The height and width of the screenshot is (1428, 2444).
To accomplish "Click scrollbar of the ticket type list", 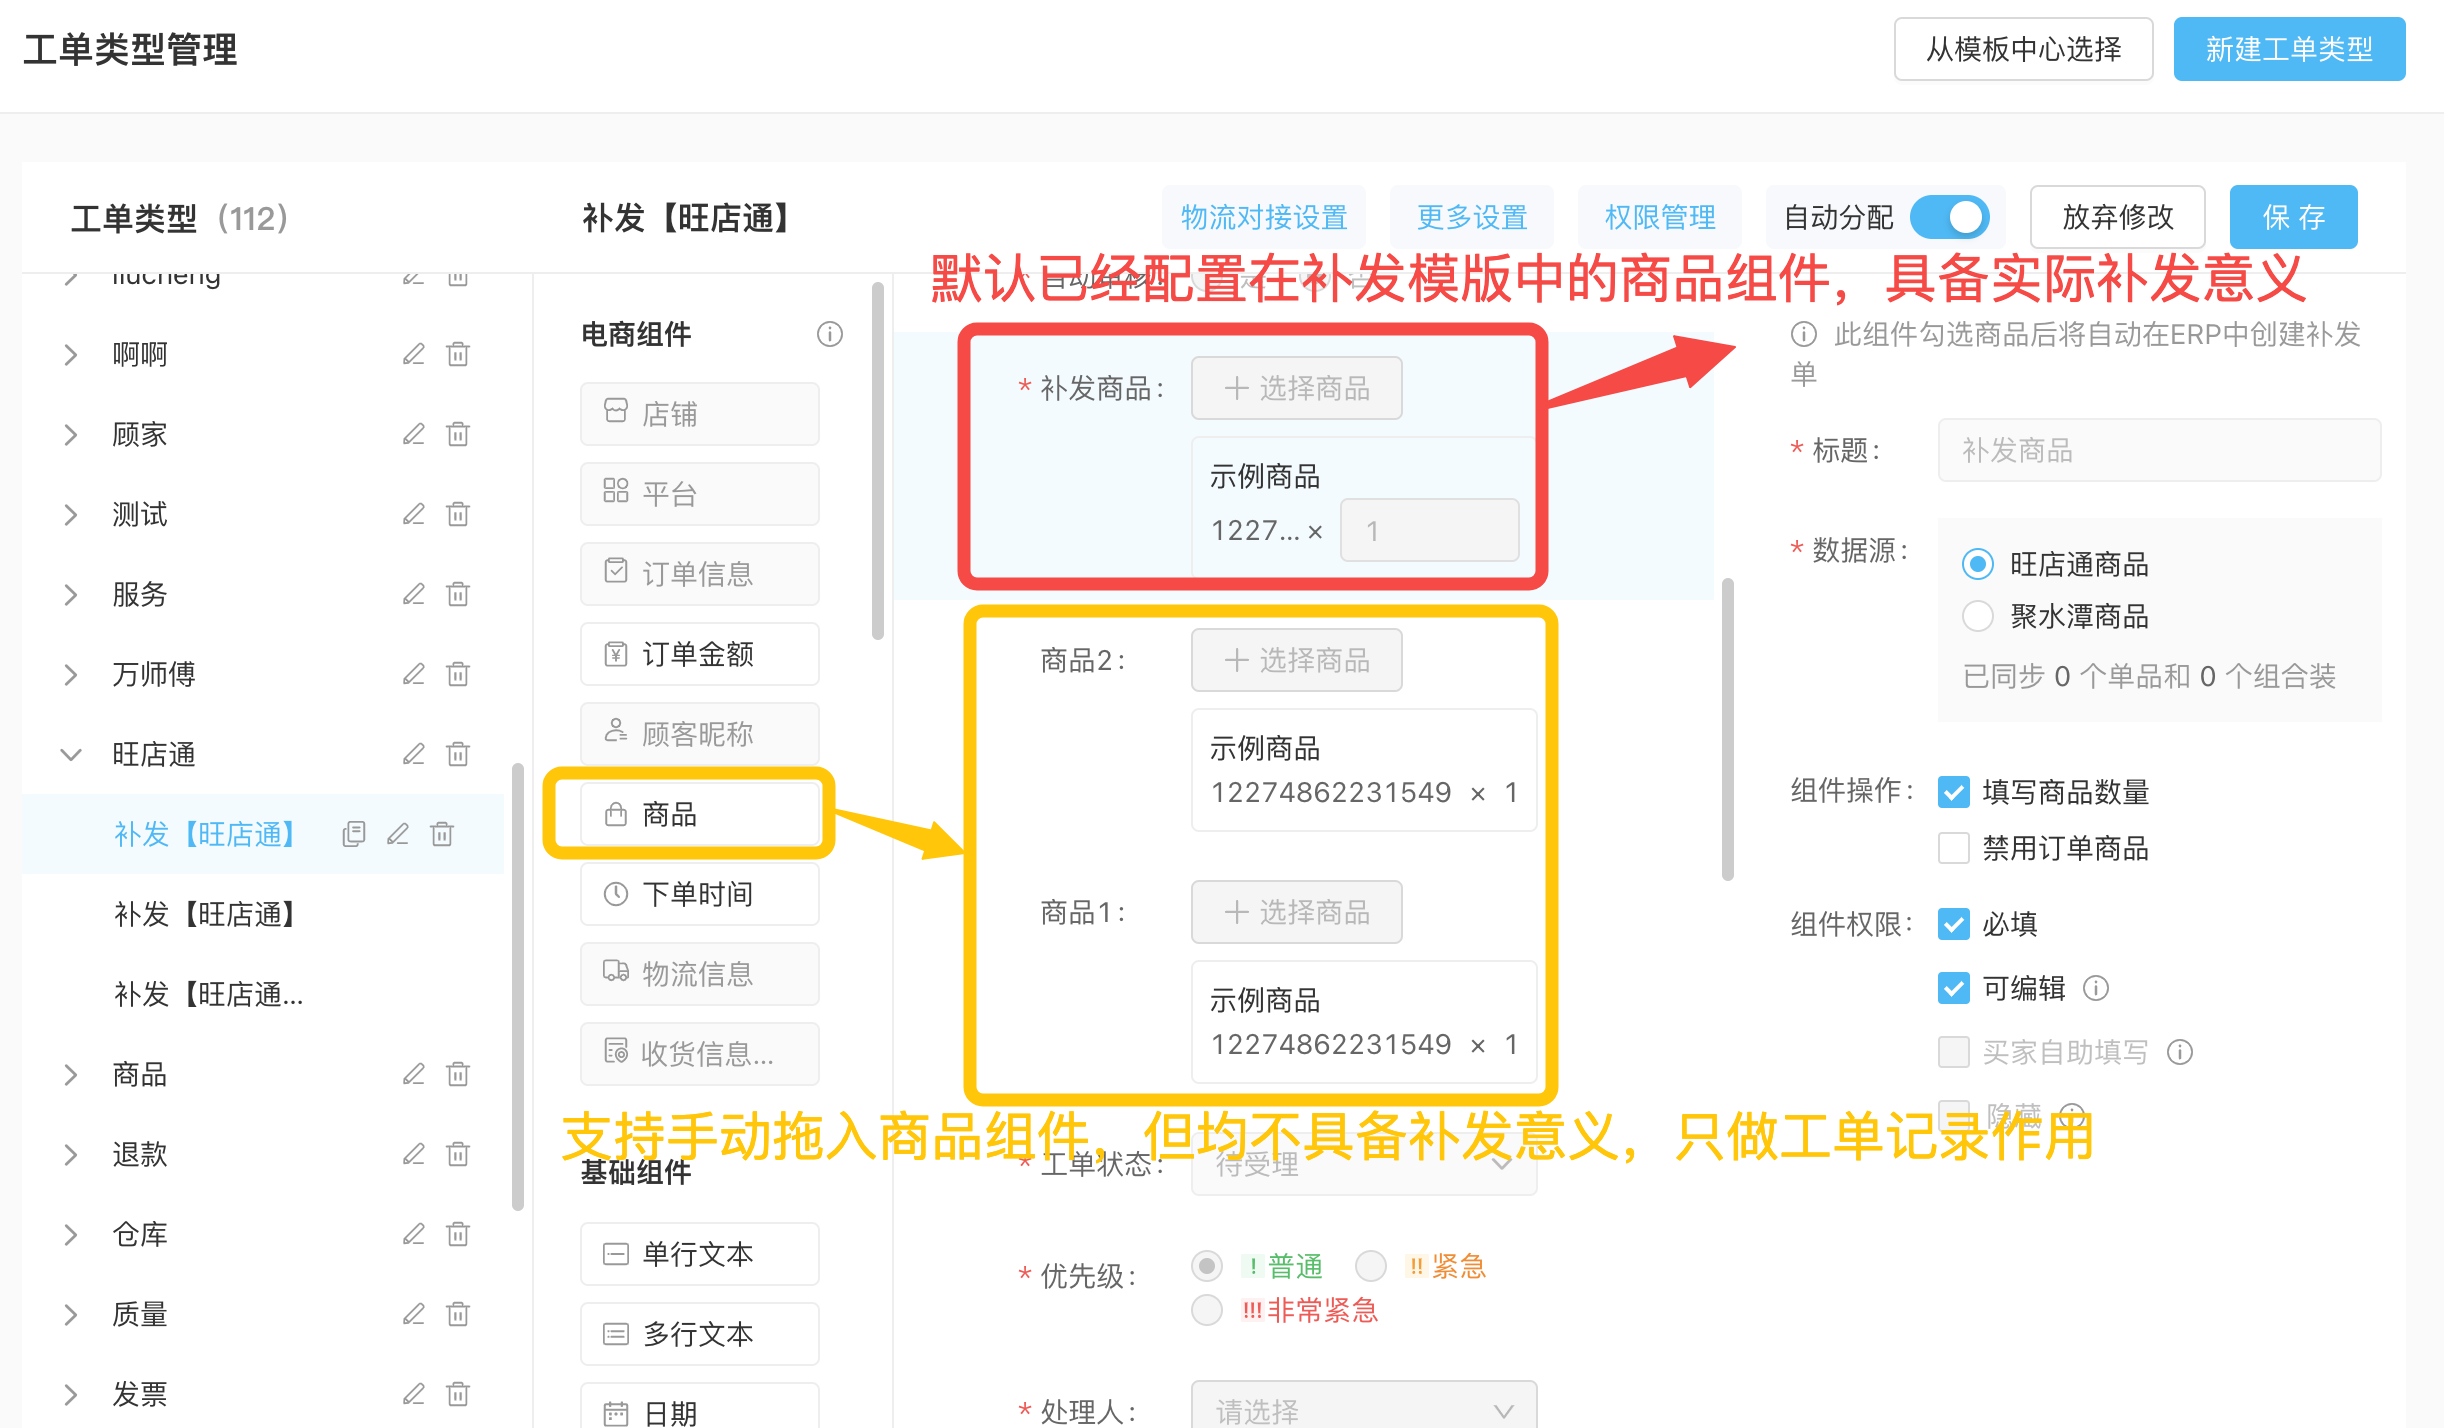I will click(518, 987).
